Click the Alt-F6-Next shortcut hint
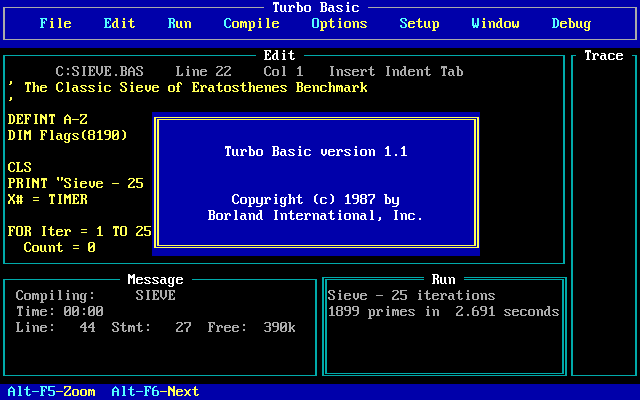Viewport: 640px width, 400px height. click(156, 391)
